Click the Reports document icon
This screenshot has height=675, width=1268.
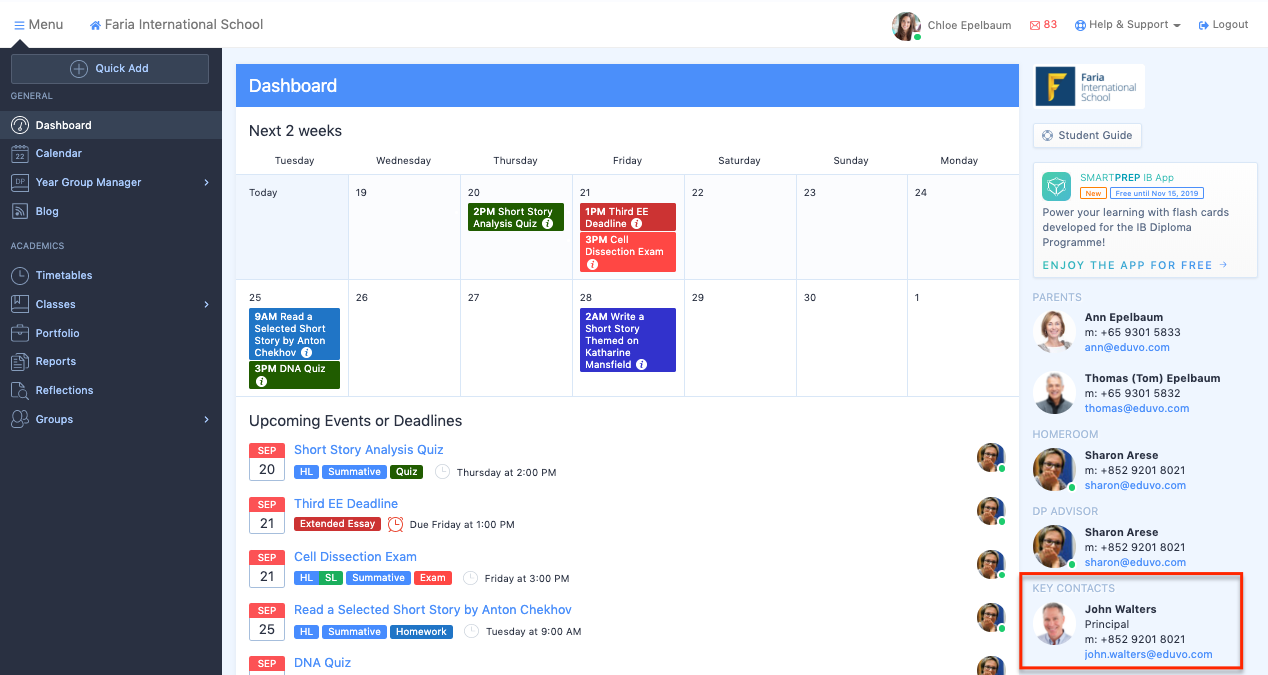[20, 362]
